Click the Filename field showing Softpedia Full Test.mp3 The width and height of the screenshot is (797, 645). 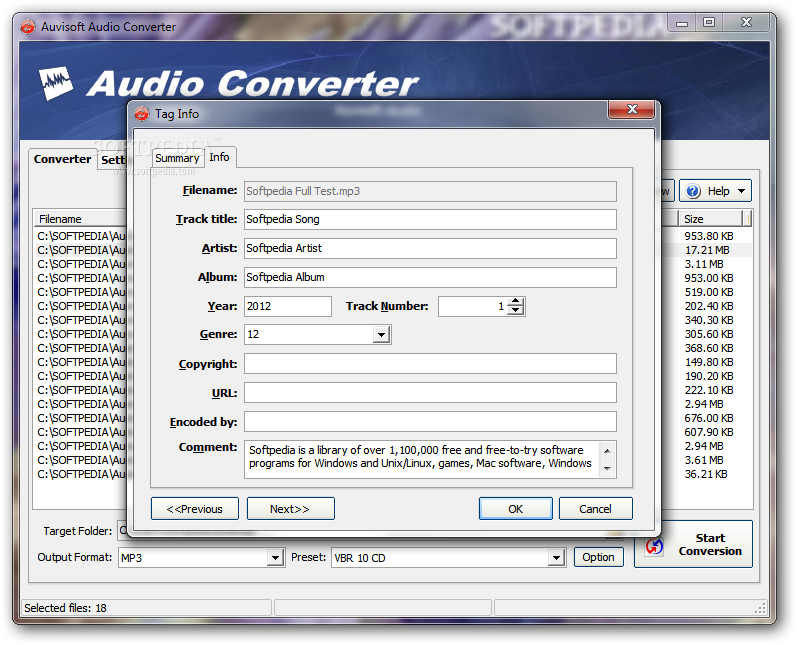[430, 192]
